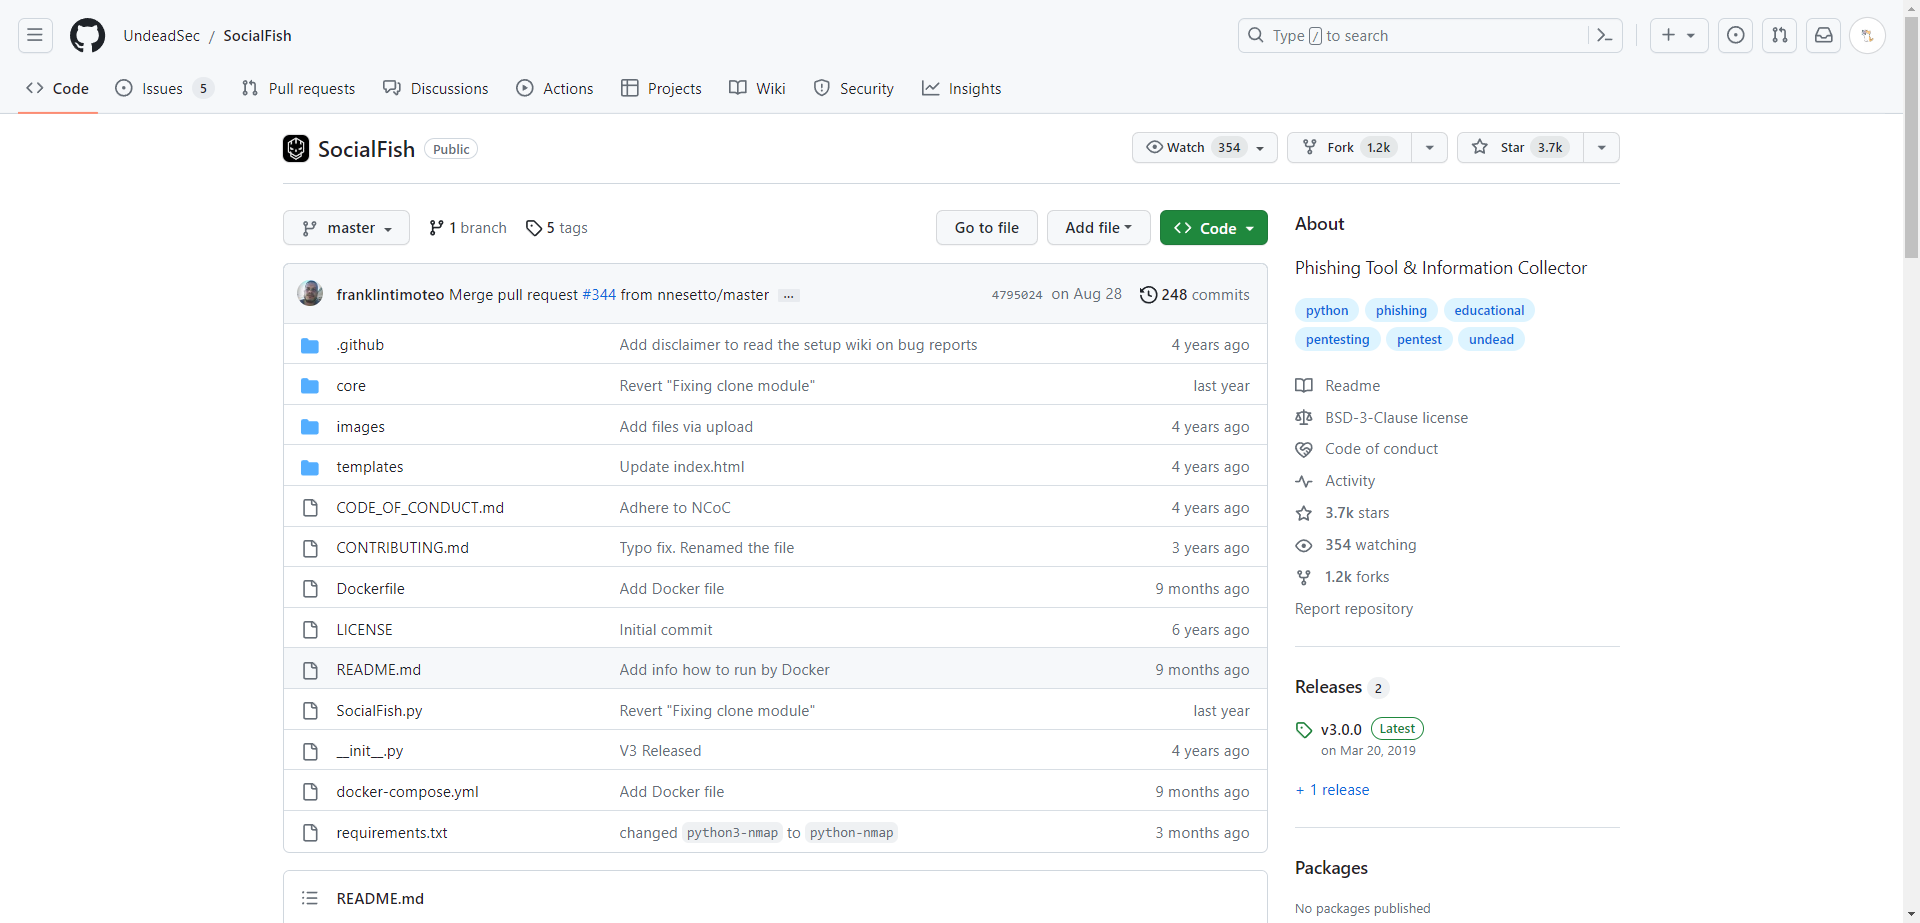Open the requirements.txt file
1920x923 pixels.
pyautogui.click(x=392, y=833)
